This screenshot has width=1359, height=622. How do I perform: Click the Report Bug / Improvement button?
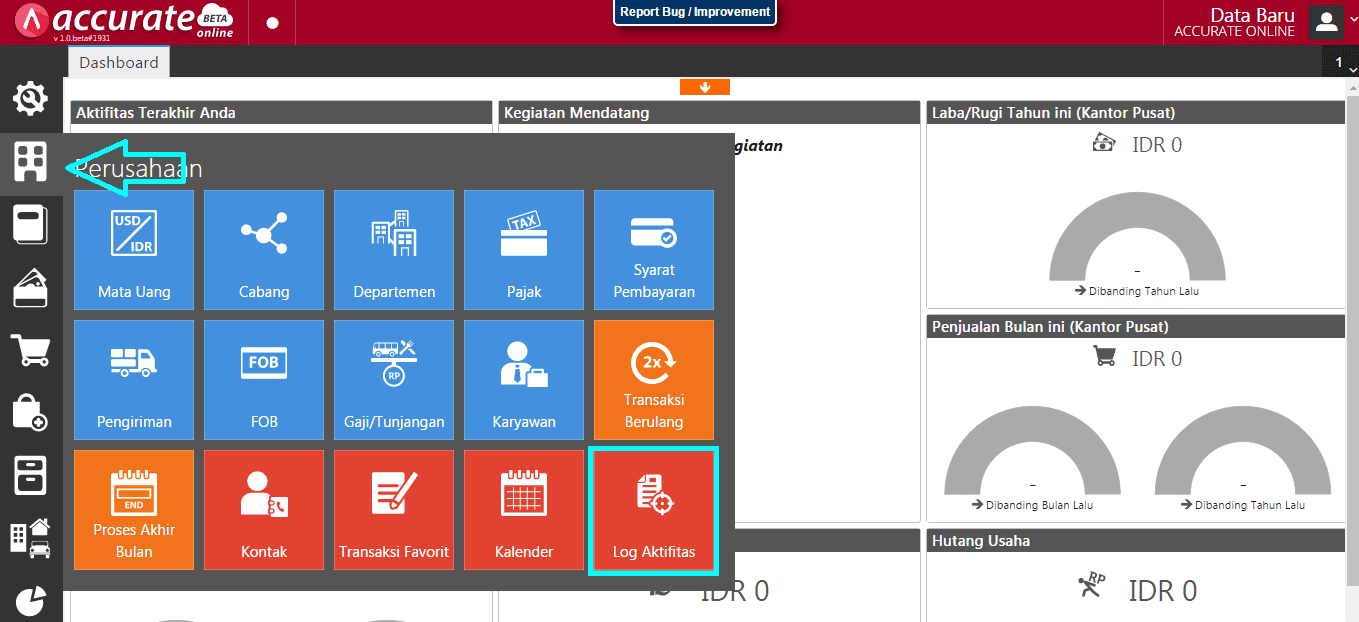694,14
